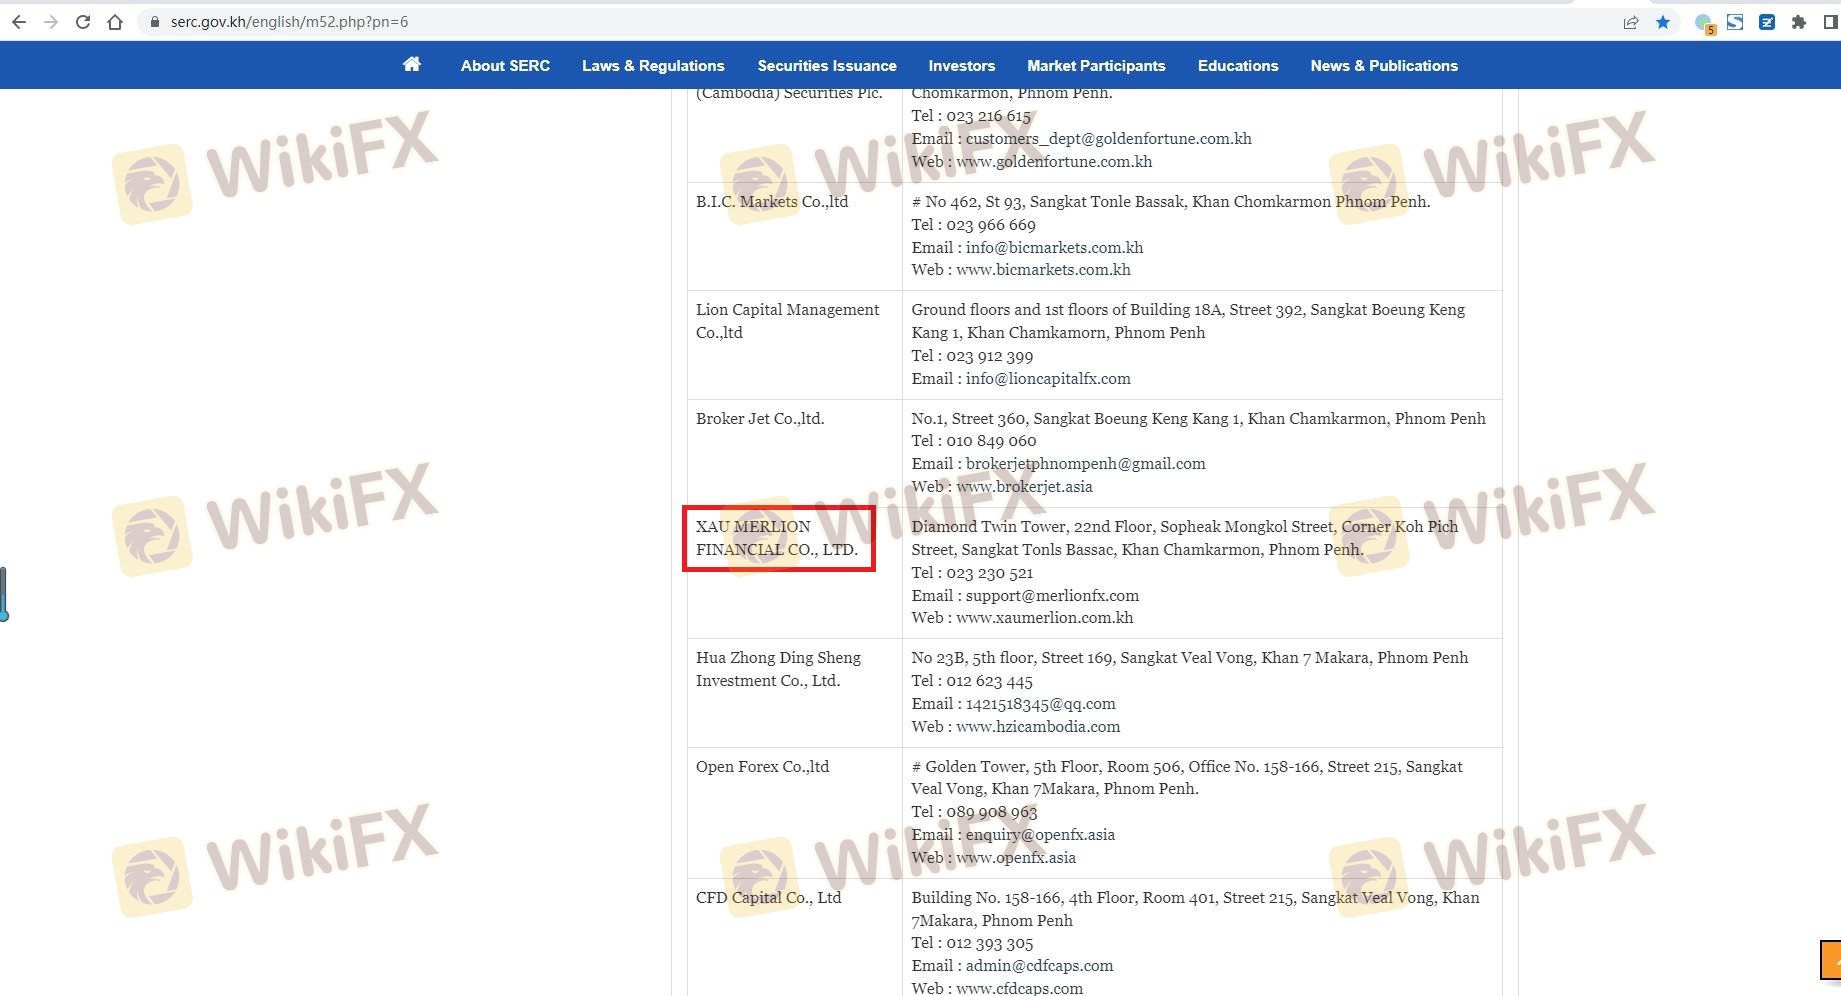Image resolution: width=1841 pixels, height=996 pixels.
Task: Expand the News & Publications menu
Action: (1384, 66)
